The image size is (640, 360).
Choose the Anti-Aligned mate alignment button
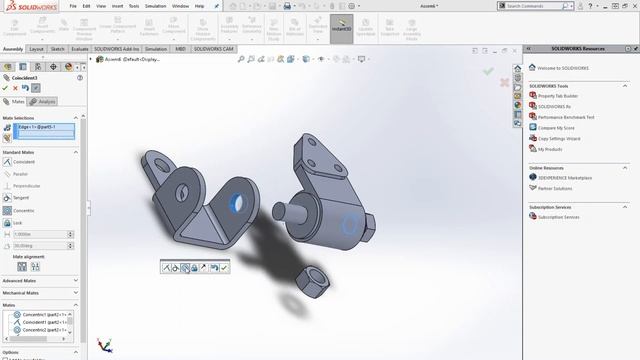tap(36, 267)
